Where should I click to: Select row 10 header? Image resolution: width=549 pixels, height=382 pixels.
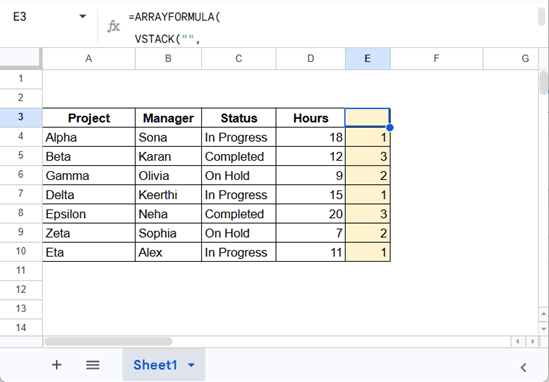pos(21,251)
